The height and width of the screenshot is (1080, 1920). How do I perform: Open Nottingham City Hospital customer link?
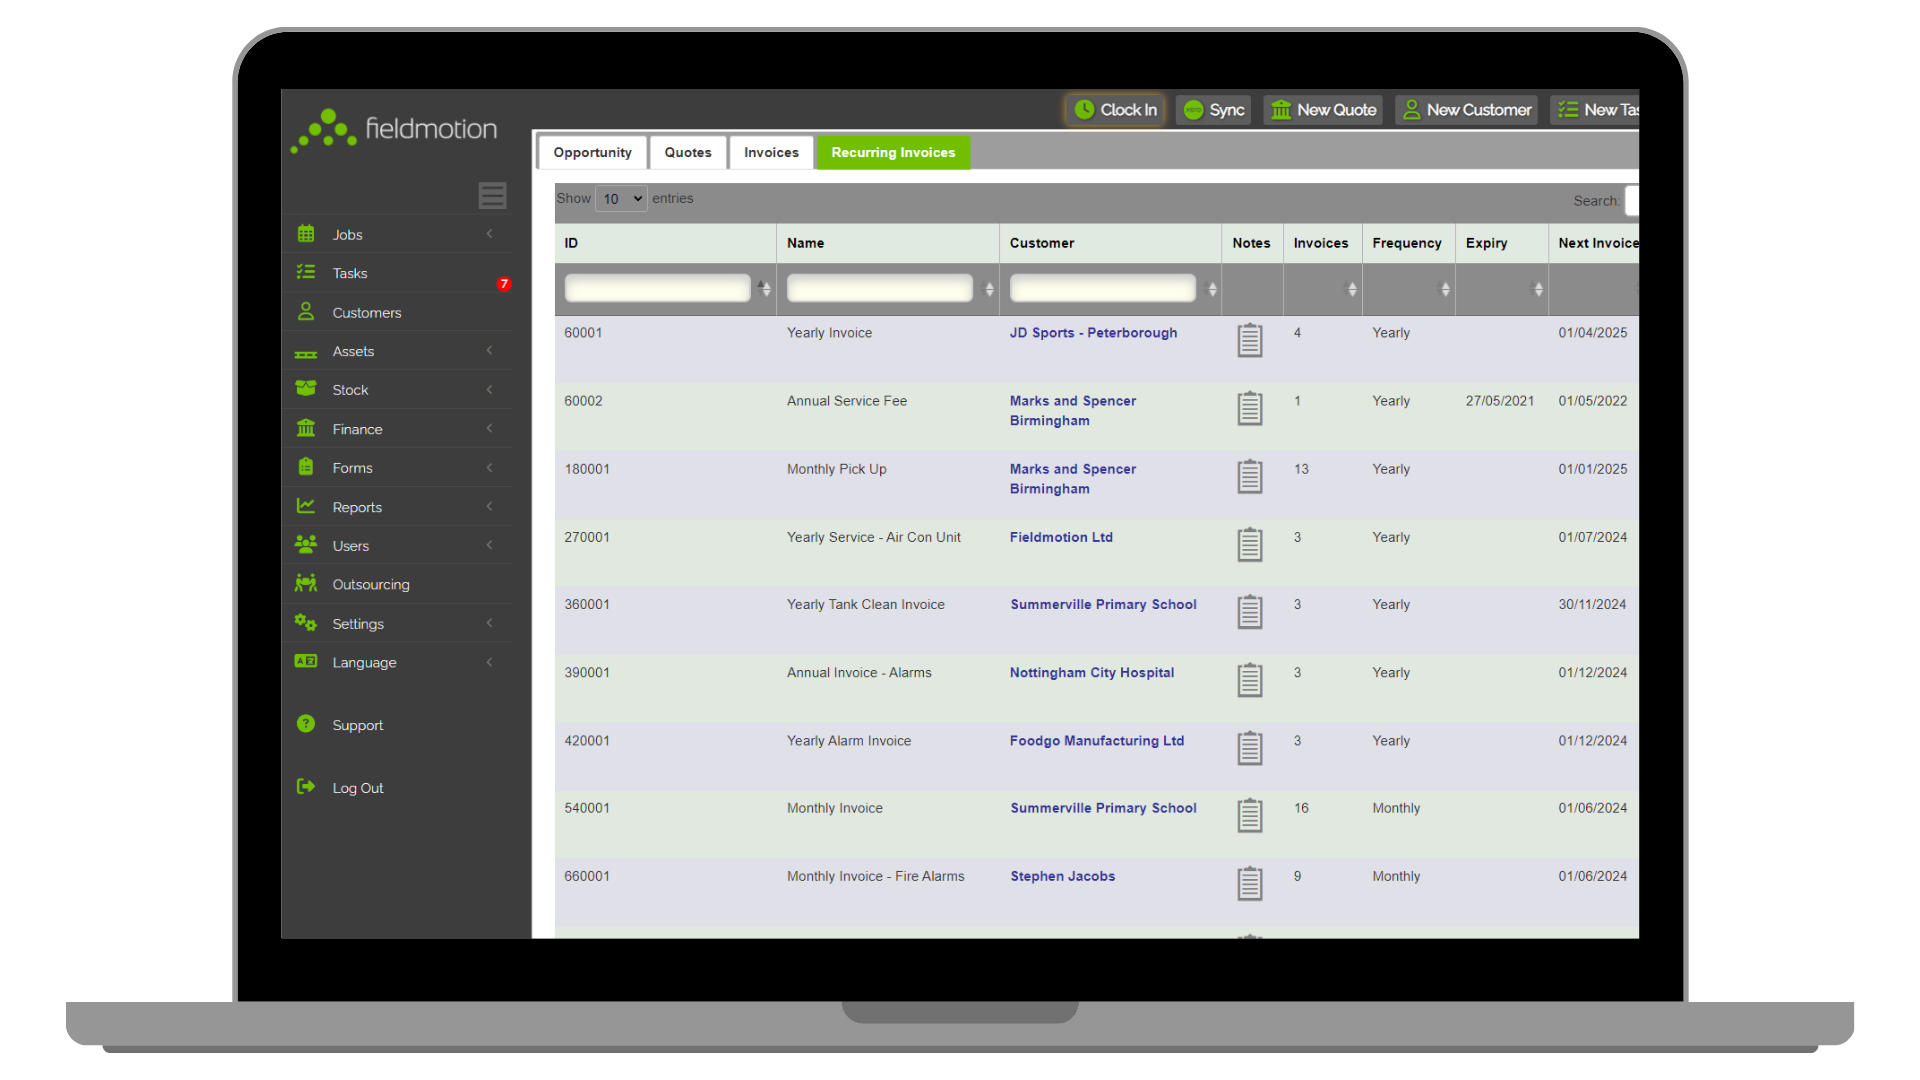pos(1091,672)
